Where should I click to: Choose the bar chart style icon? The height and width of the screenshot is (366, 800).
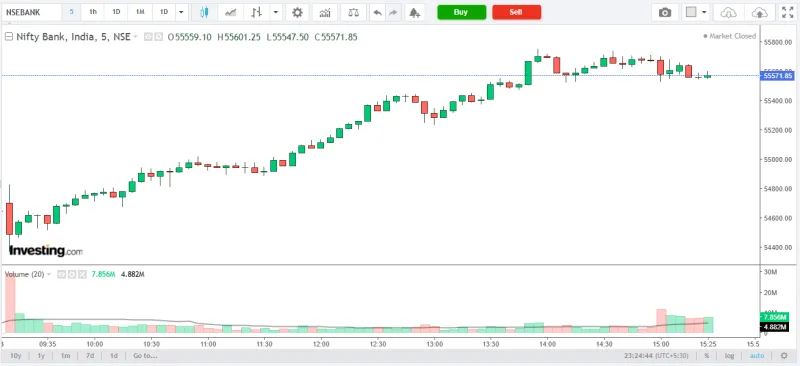pos(257,12)
